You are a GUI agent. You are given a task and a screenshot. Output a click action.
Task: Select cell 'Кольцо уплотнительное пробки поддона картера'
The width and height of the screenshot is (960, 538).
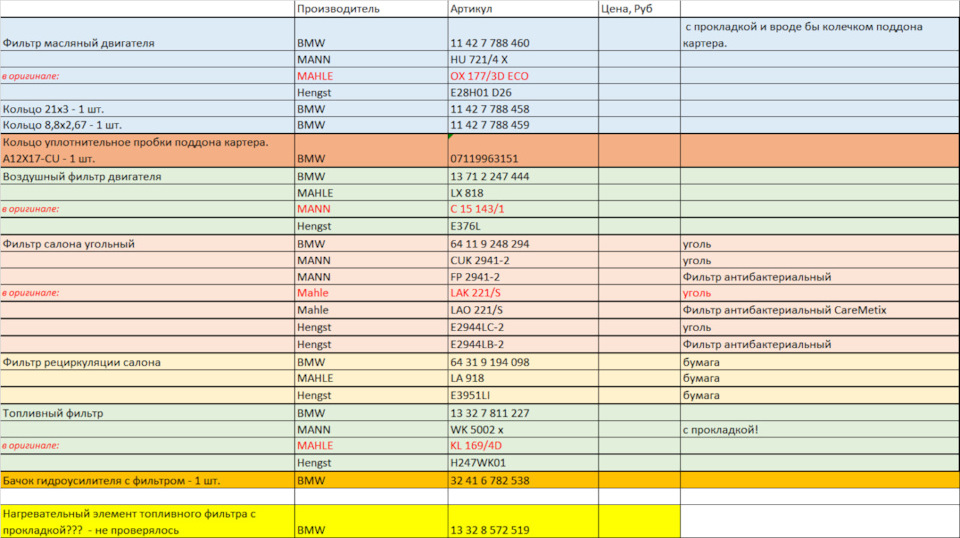[148, 150]
